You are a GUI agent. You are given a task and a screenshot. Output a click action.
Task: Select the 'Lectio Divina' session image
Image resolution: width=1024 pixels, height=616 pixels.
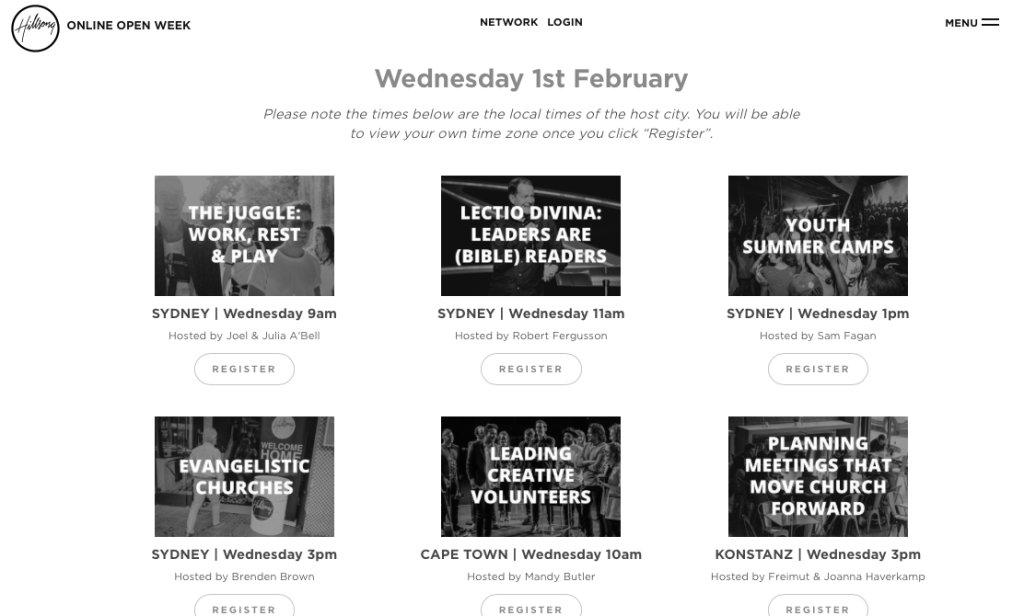[531, 236]
